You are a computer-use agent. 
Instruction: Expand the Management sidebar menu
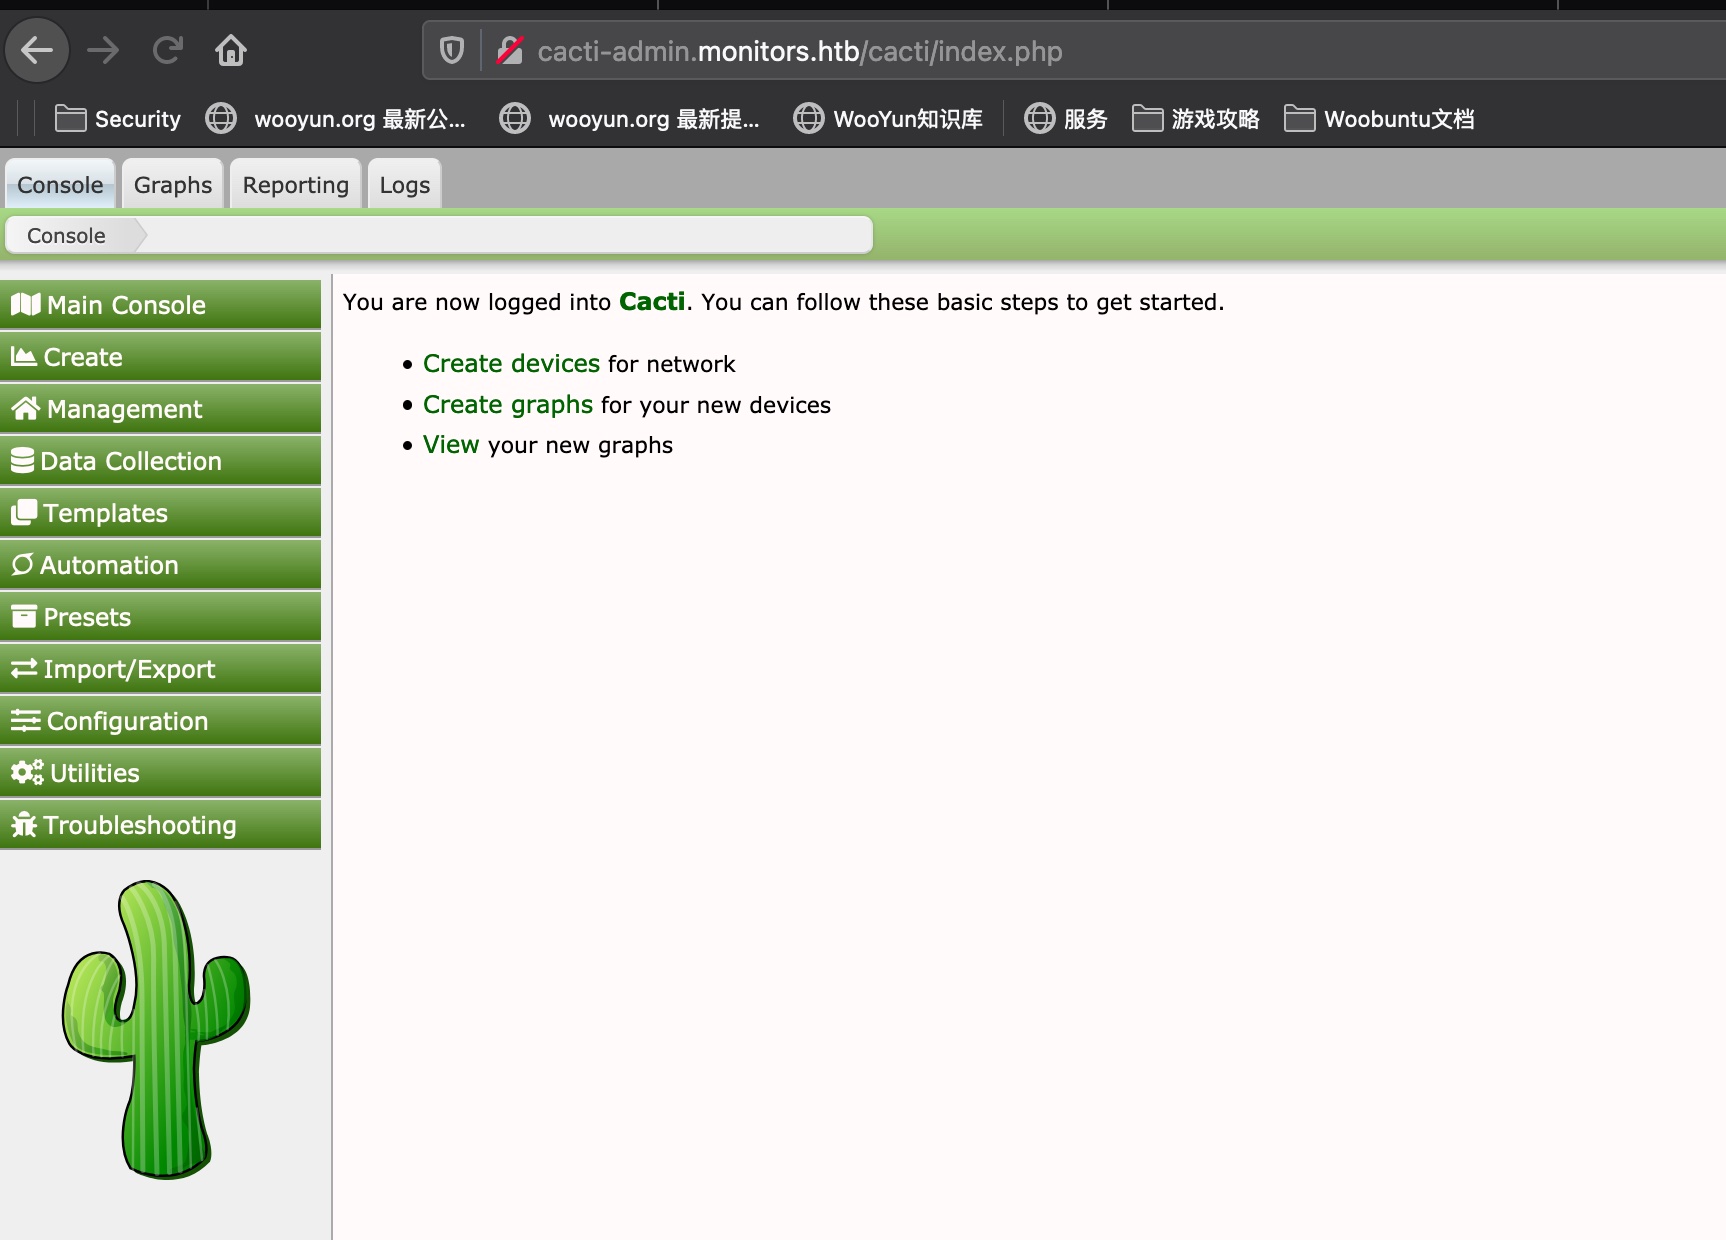pyautogui.click(x=160, y=409)
